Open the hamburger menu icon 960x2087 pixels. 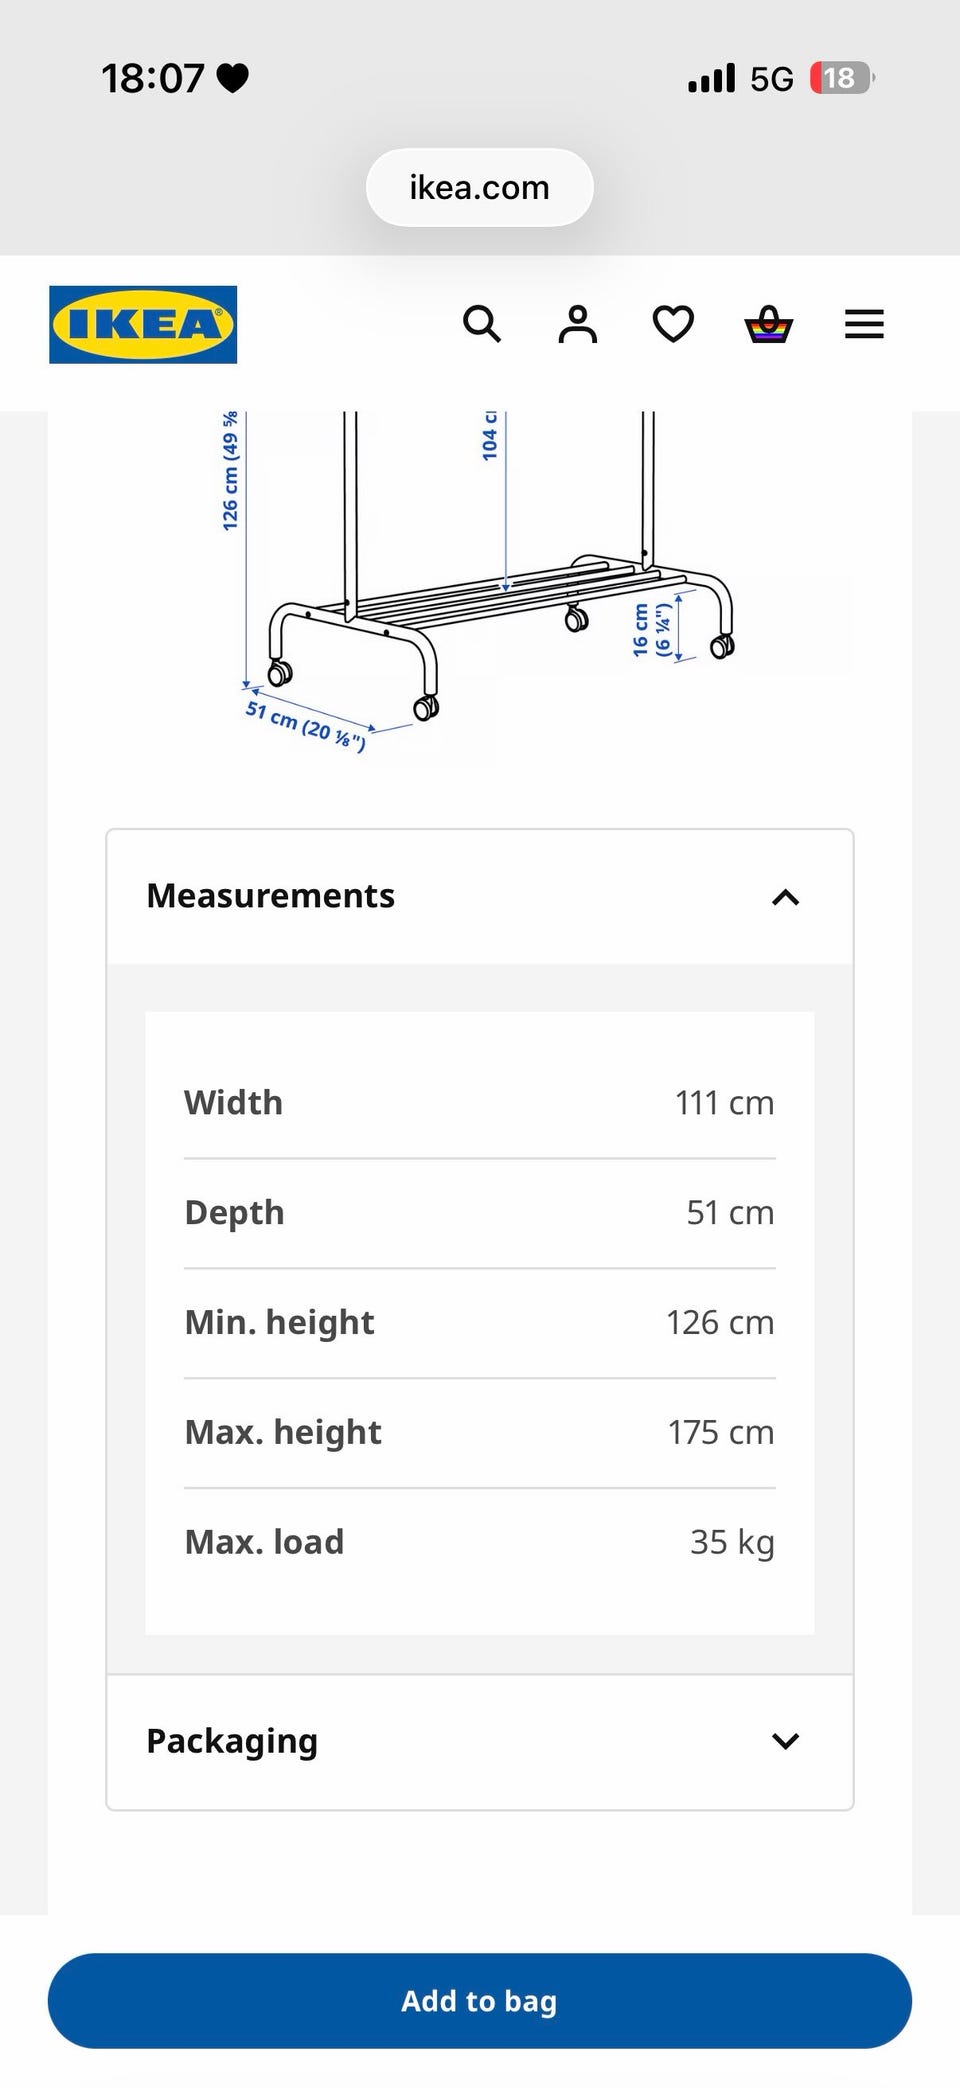pyautogui.click(x=864, y=324)
